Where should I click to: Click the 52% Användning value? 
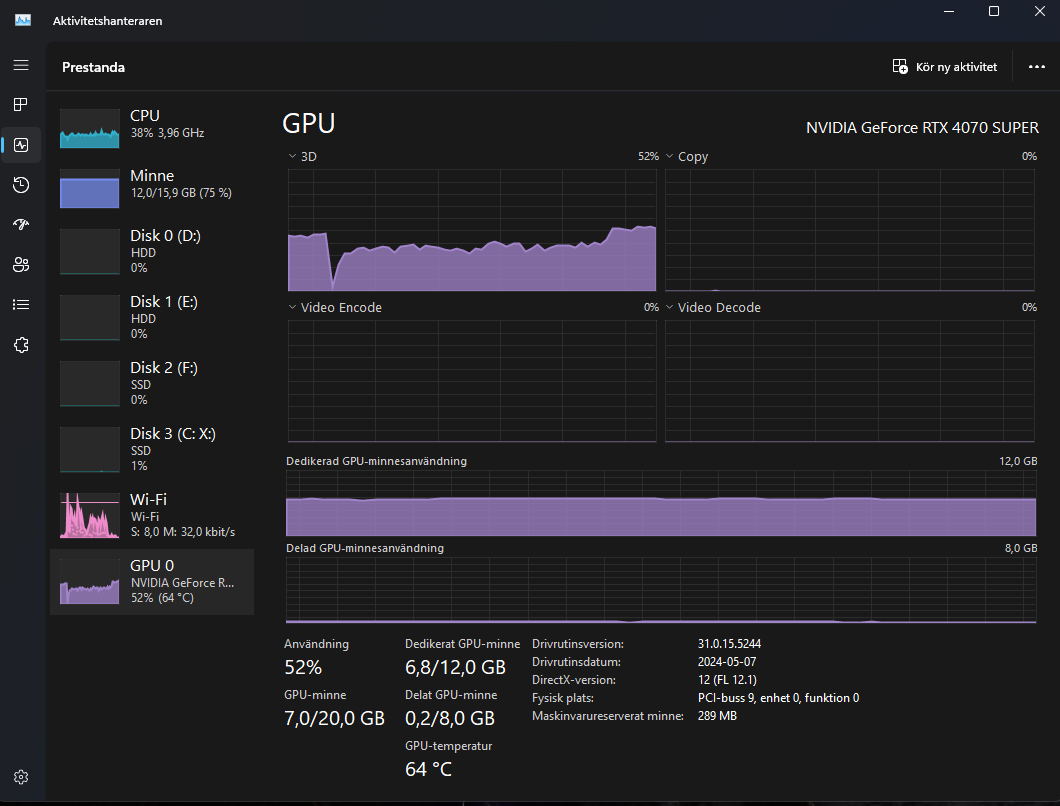303,667
